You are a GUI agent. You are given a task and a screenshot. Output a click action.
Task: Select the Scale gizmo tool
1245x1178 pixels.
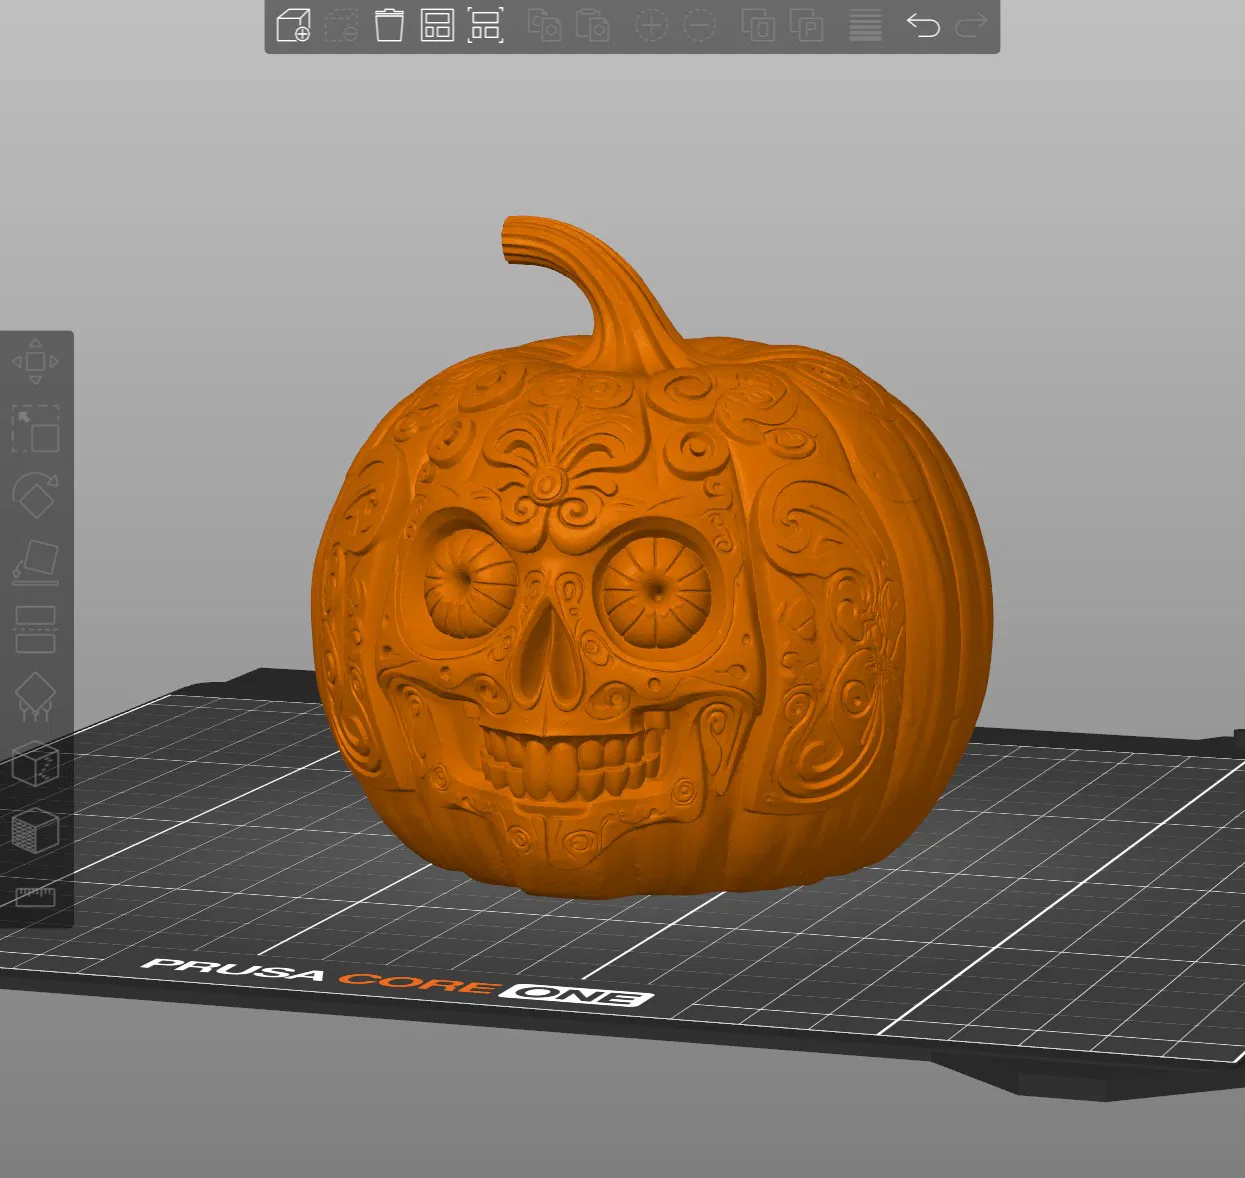click(x=35, y=429)
